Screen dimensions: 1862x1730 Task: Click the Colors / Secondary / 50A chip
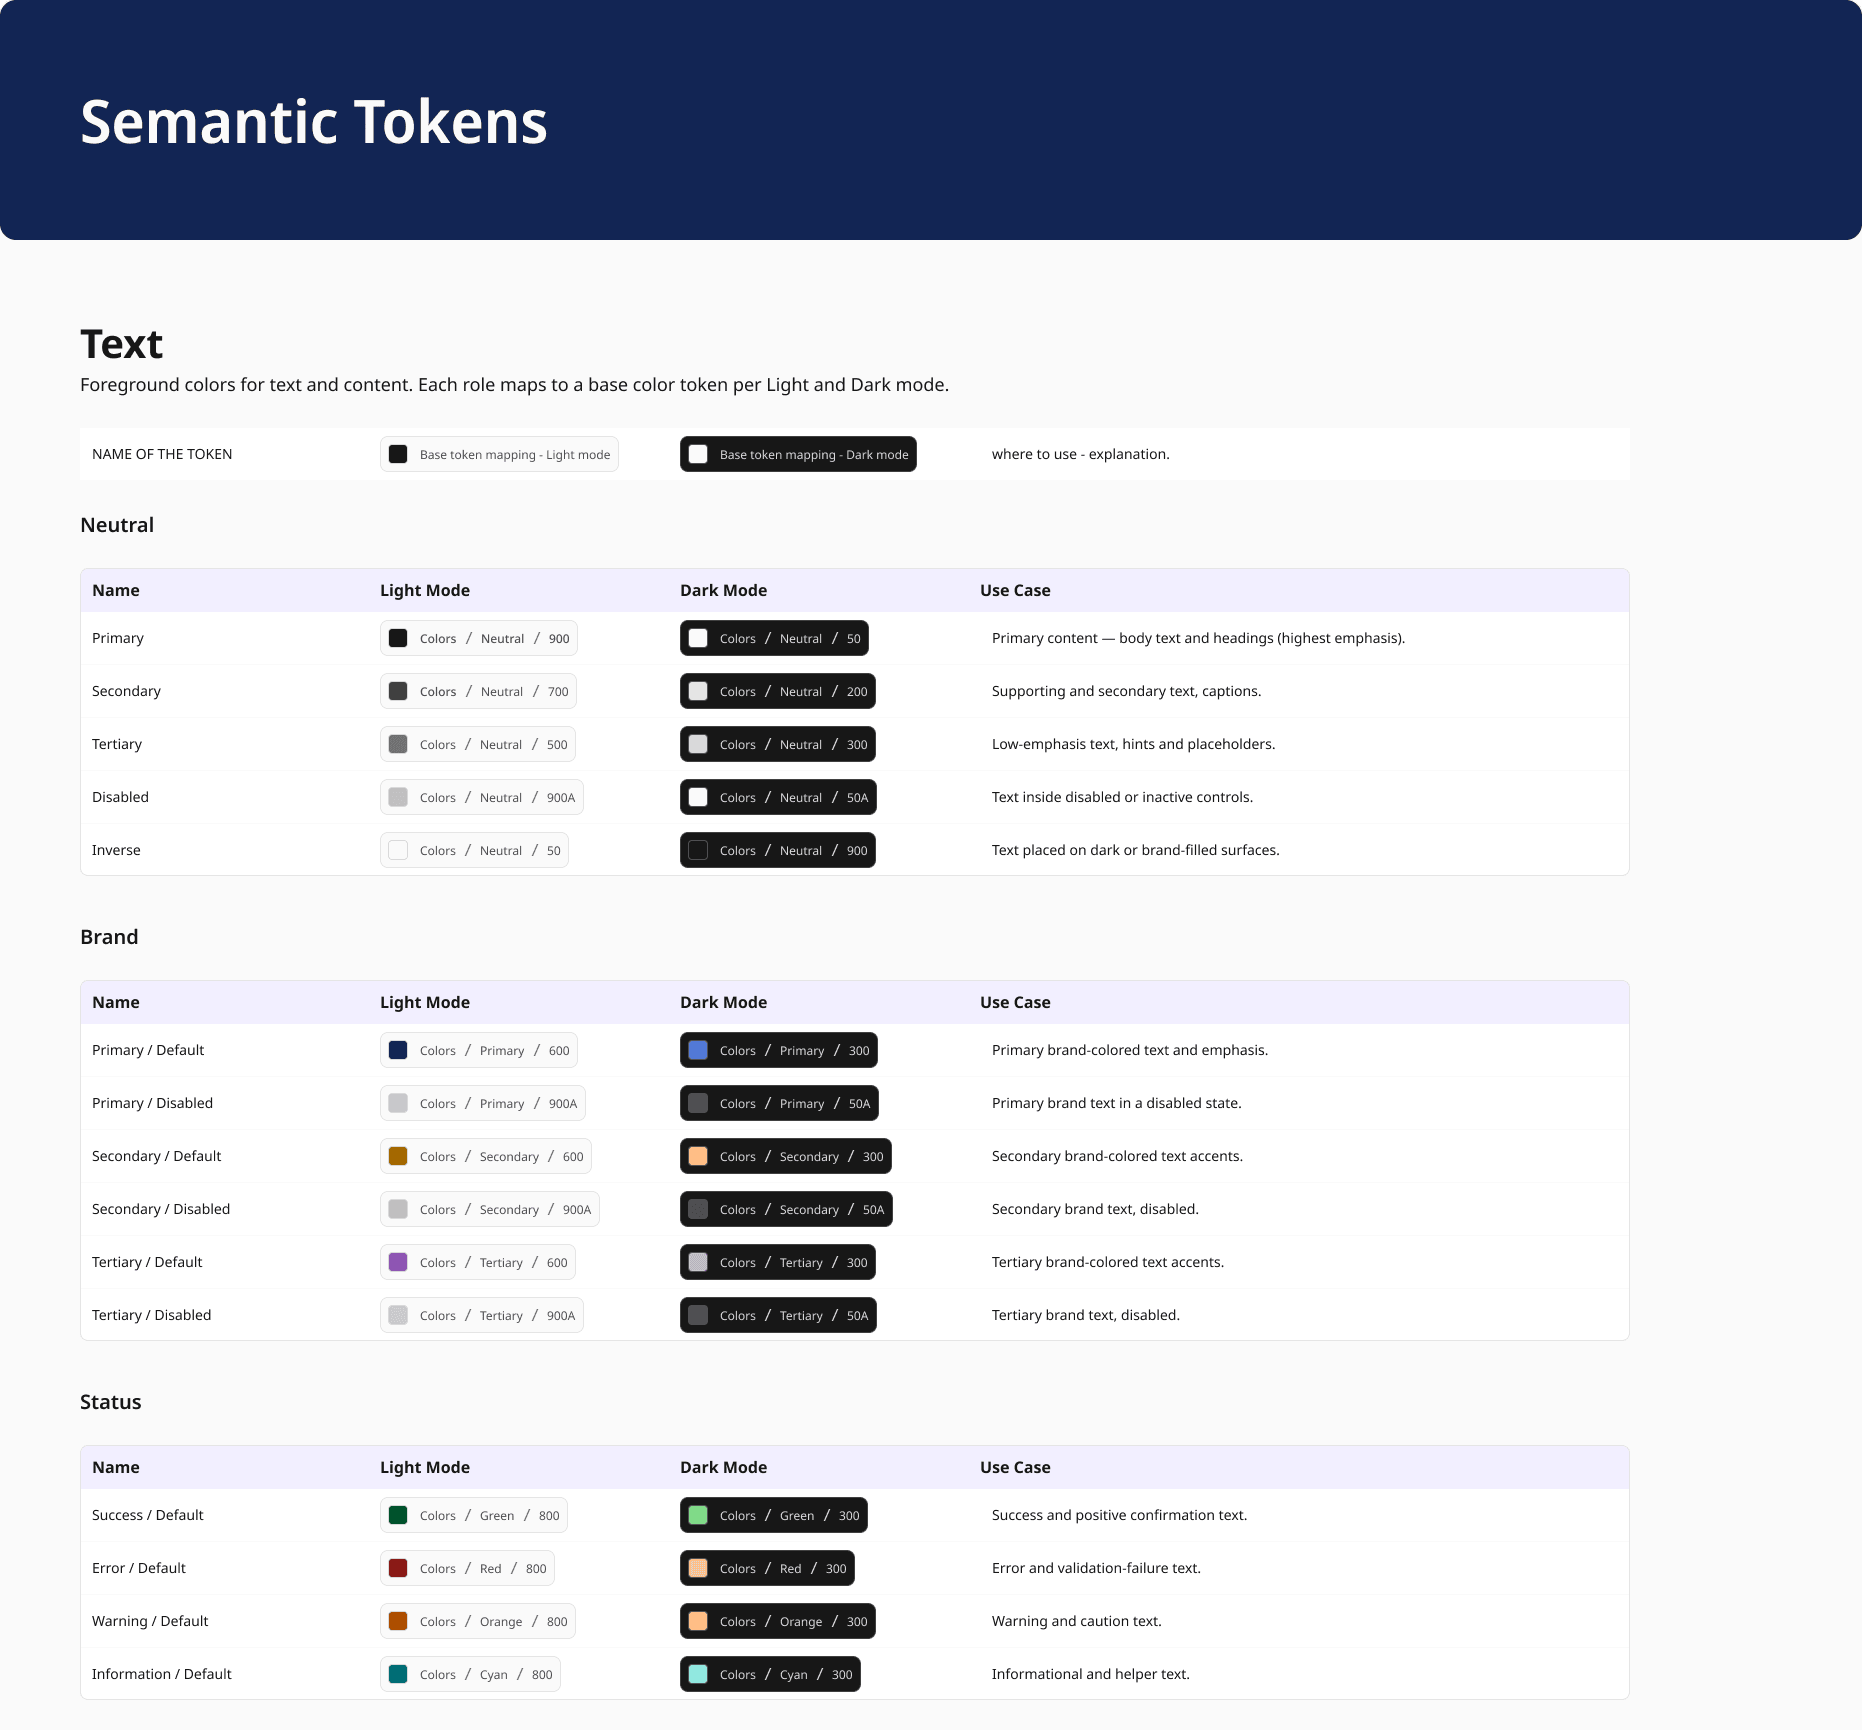[x=786, y=1209]
